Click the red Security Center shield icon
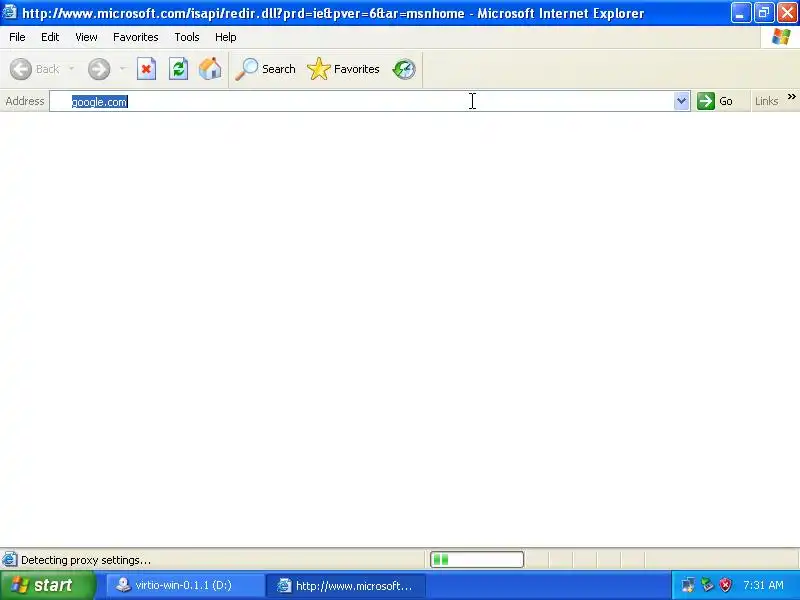This screenshot has width=800, height=600. click(x=725, y=585)
